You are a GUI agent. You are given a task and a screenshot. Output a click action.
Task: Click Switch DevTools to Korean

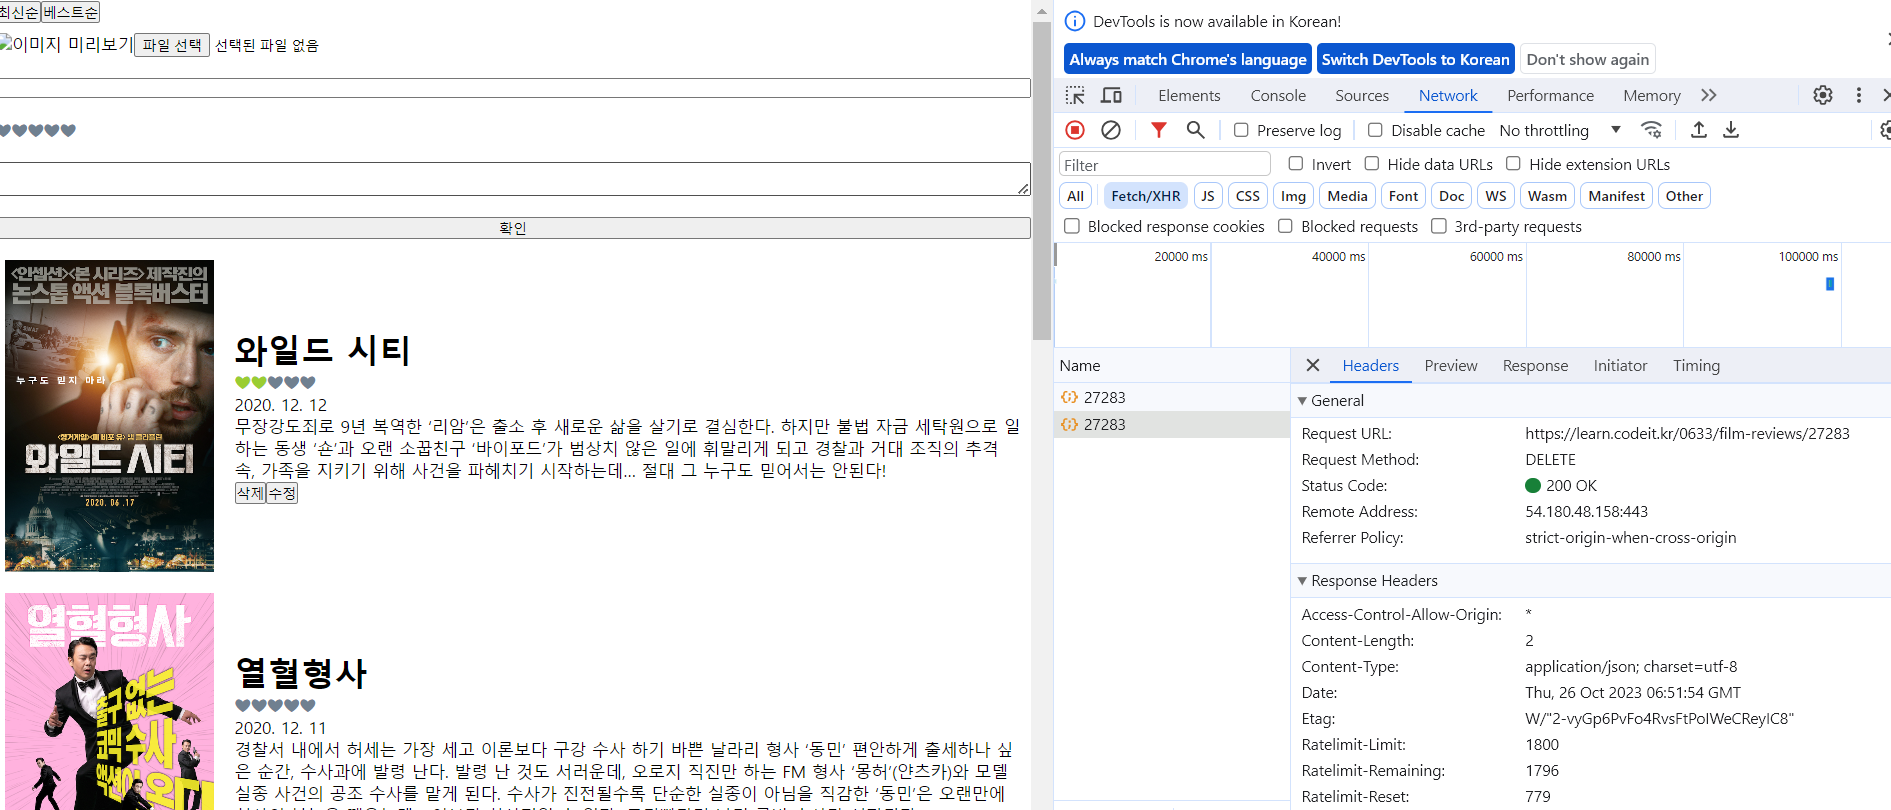[1415, 60]
